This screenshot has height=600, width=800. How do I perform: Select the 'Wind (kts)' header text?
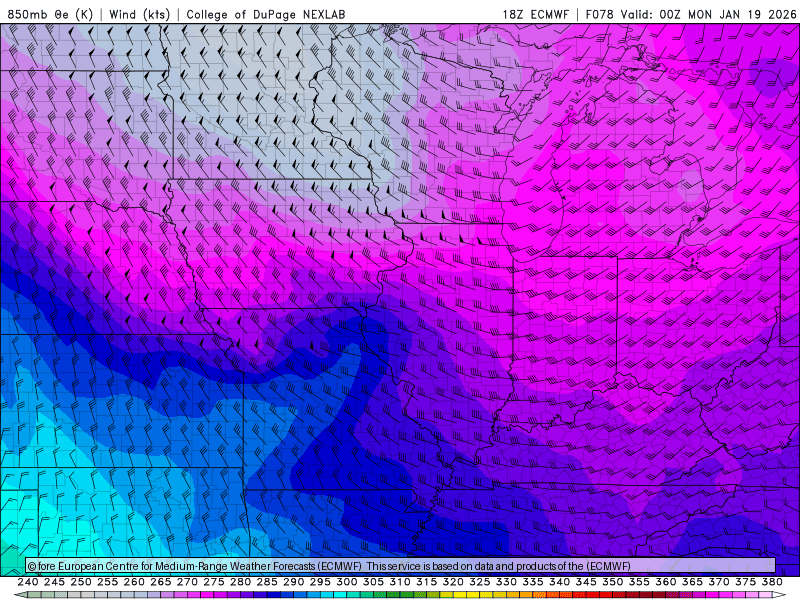(x=139, y=14)
